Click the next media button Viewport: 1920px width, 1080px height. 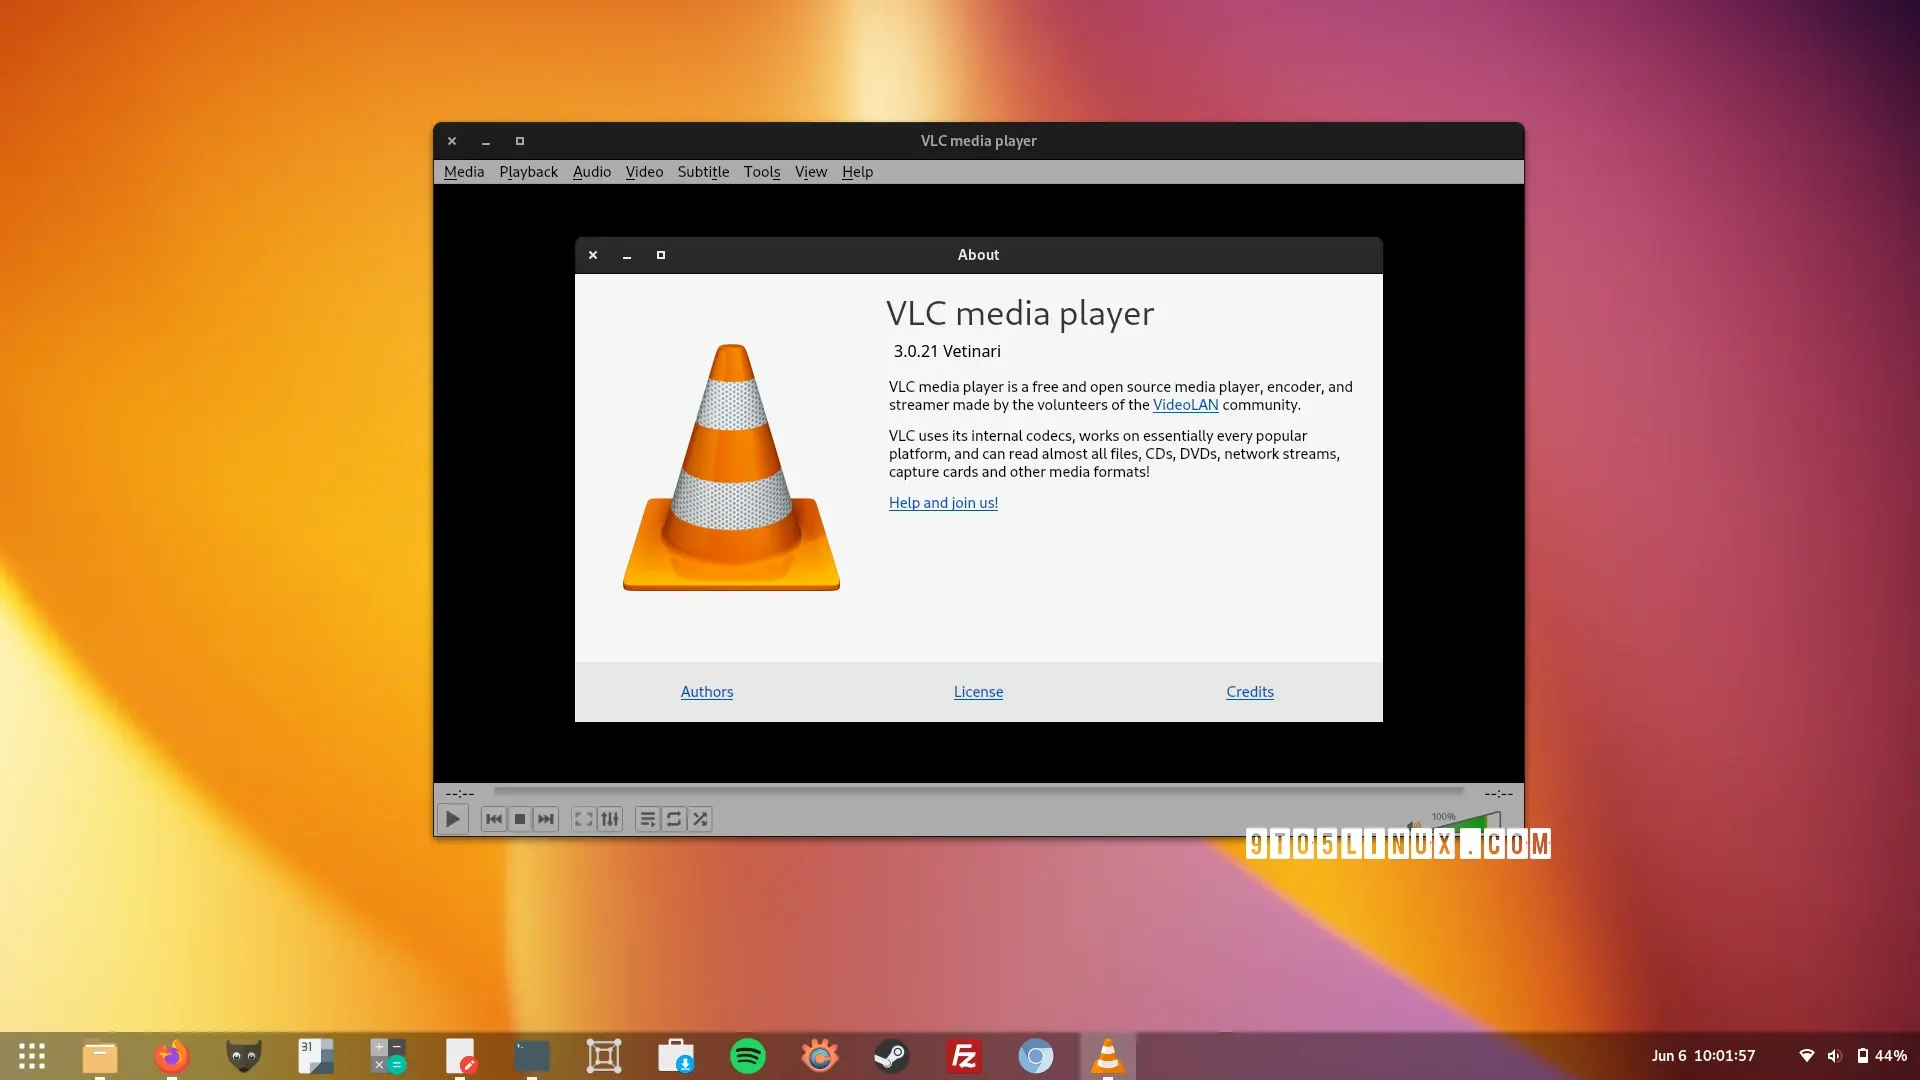(546, 819)
